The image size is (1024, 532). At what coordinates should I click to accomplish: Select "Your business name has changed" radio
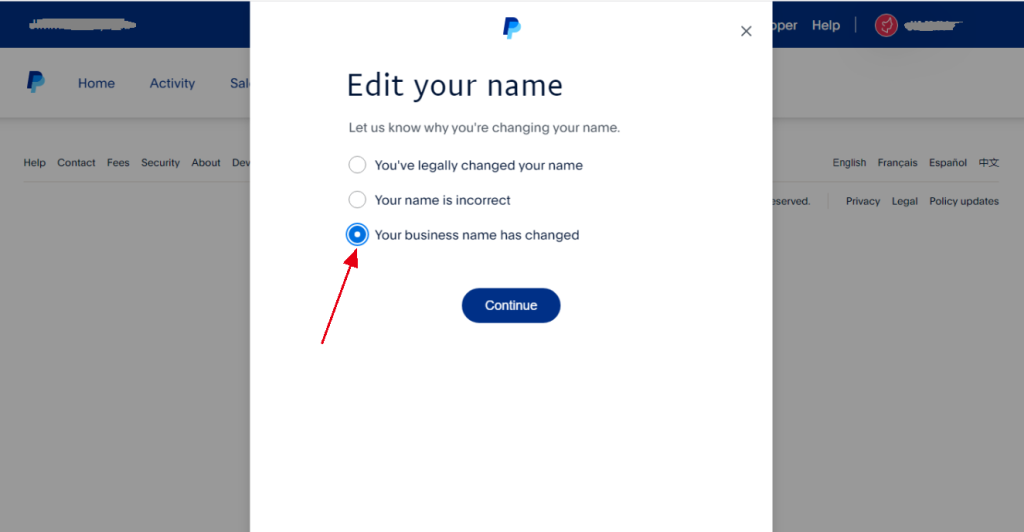[x=357, y=235]
